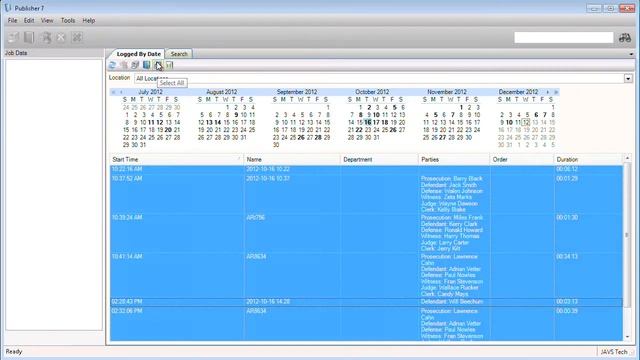Click the session list scrollbar down arrow

pos(627,337)
